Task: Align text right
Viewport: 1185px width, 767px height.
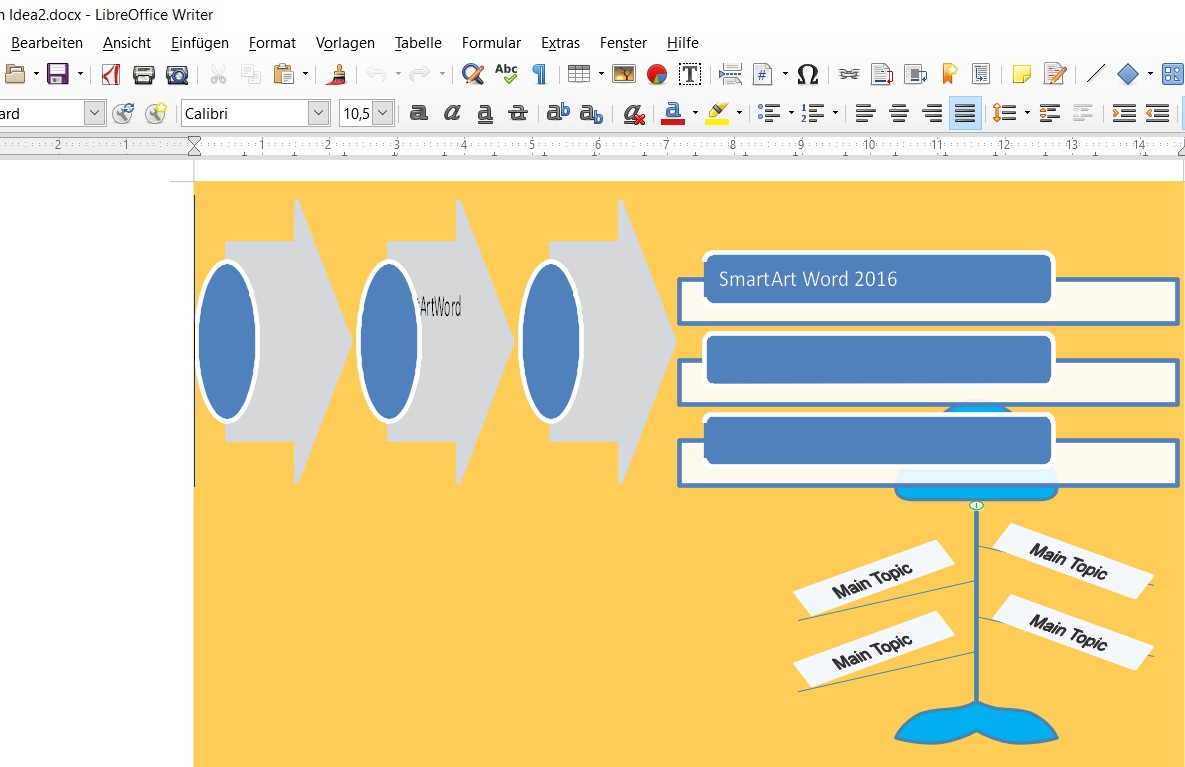Action: tap(932, 113)
